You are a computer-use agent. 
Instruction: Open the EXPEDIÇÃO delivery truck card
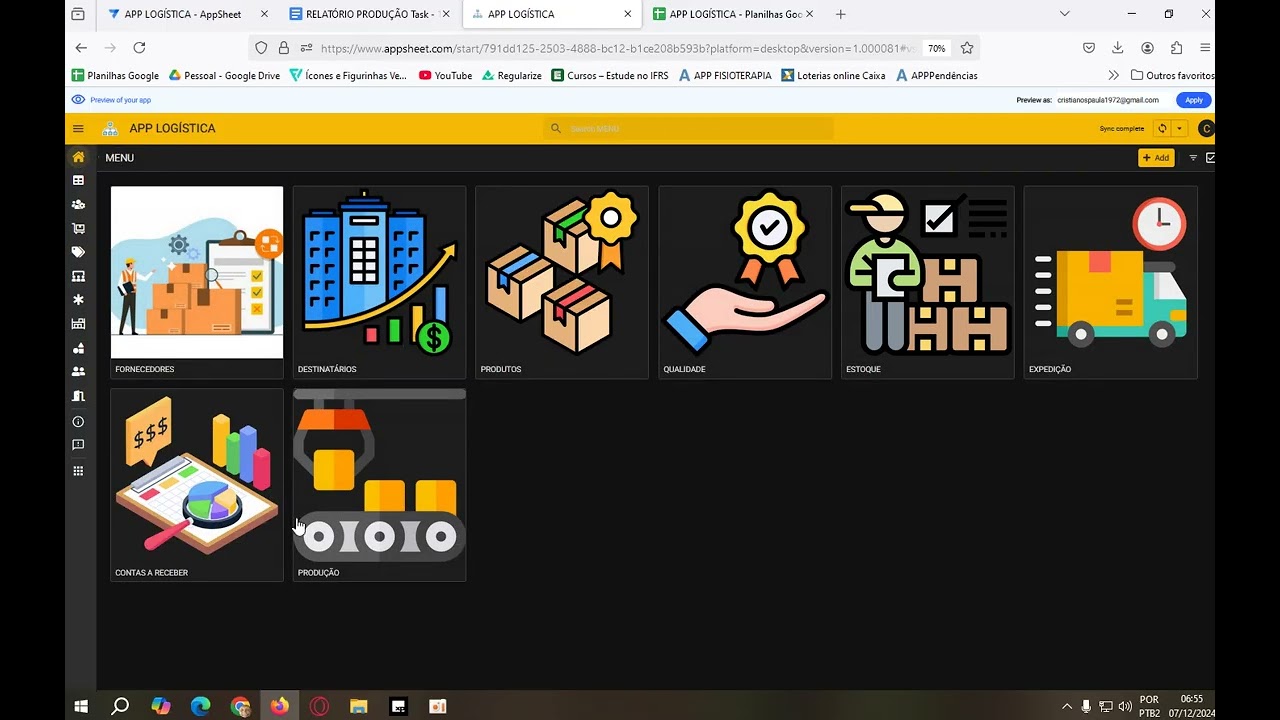click(1111, 282)
